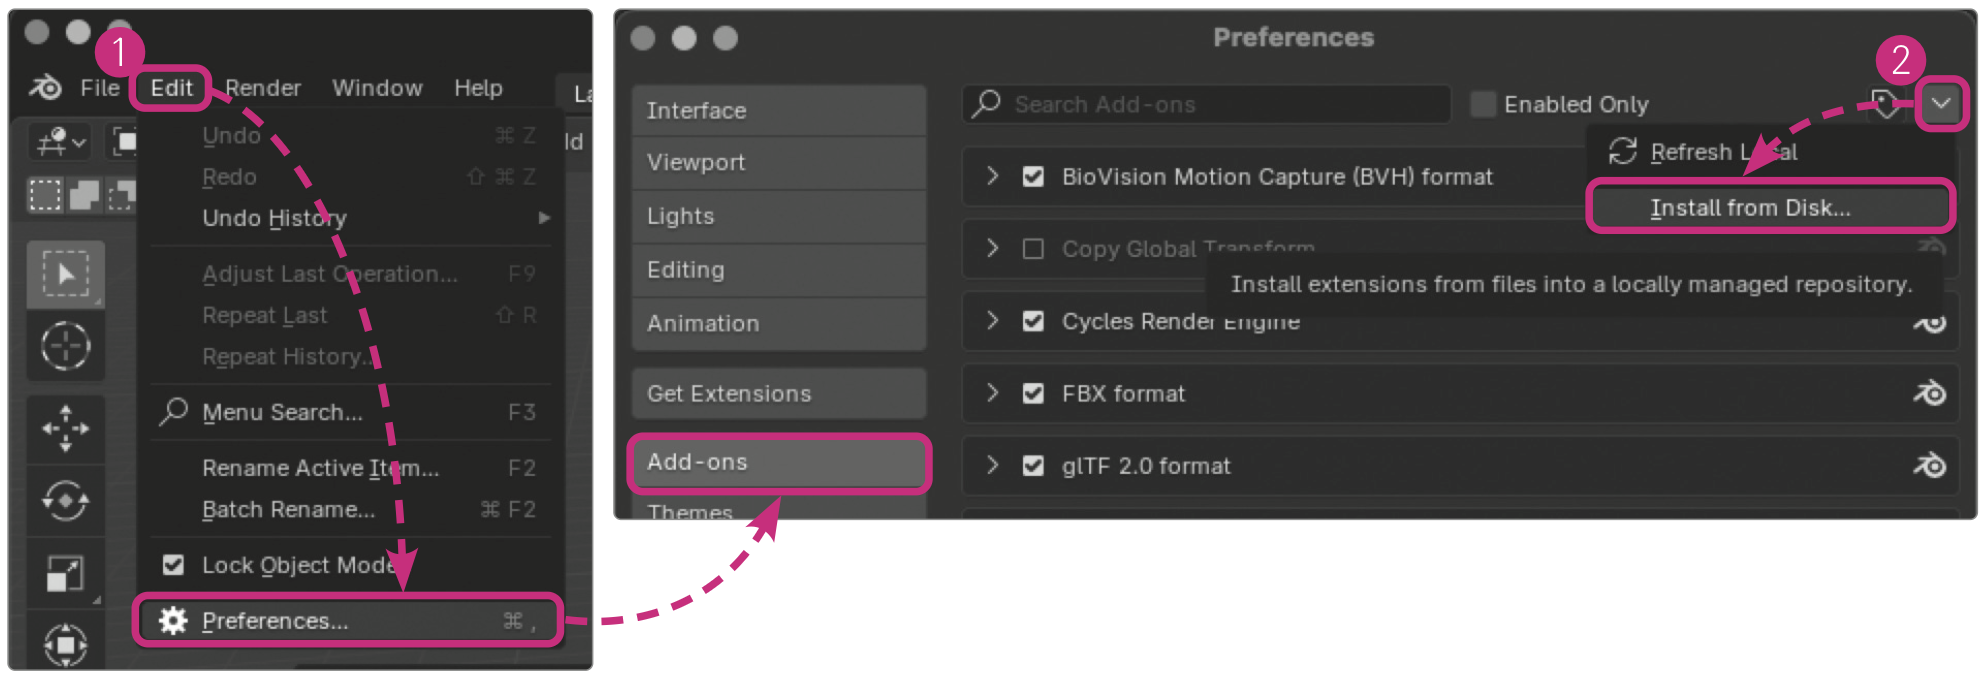This screenshot has width=1988, height=678.
Task: Choose the Rotate tool
Action: pyautogui.click(x=66, y=500)
